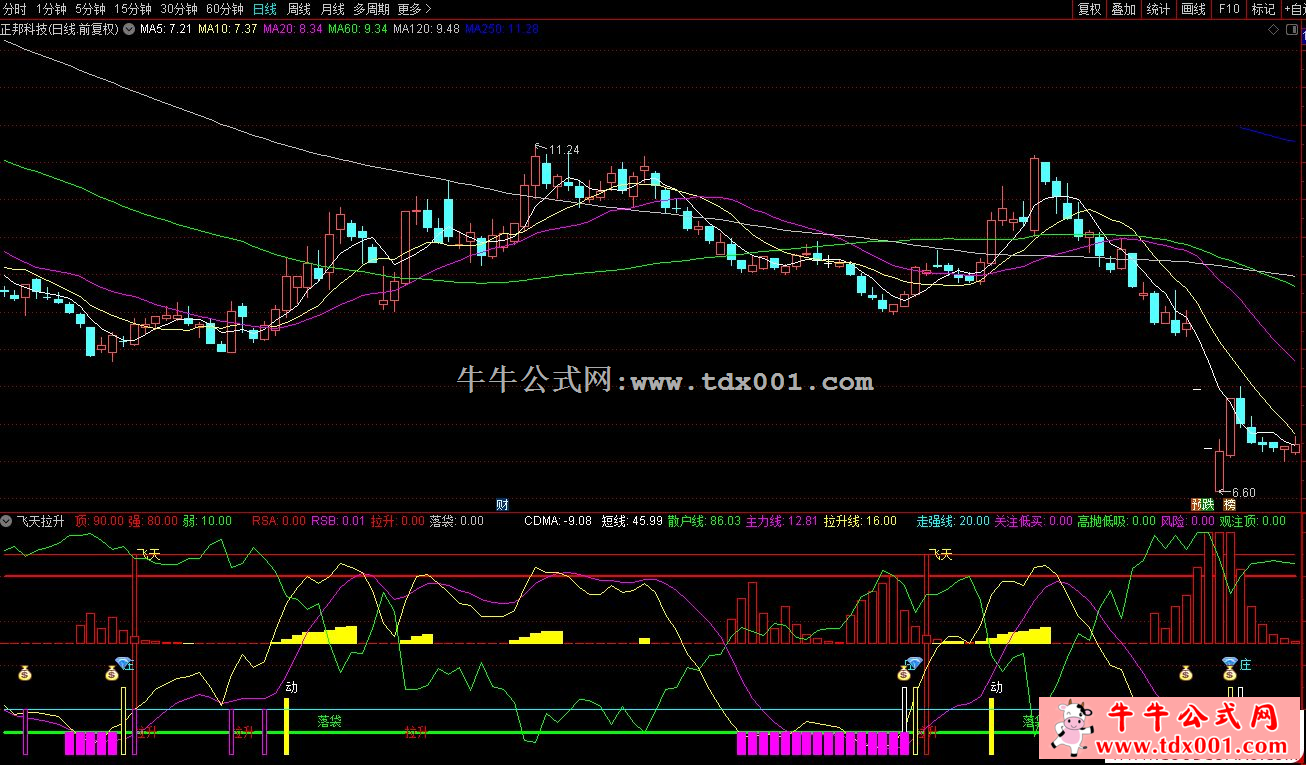
Task: Click the MA10: 7.37 indicator label
Action: tap(227, 29)
